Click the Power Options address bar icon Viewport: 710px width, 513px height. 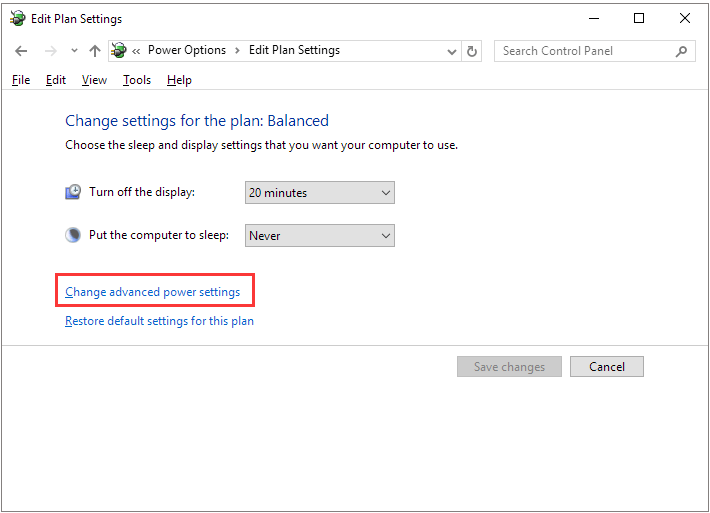tap(120, 51)
